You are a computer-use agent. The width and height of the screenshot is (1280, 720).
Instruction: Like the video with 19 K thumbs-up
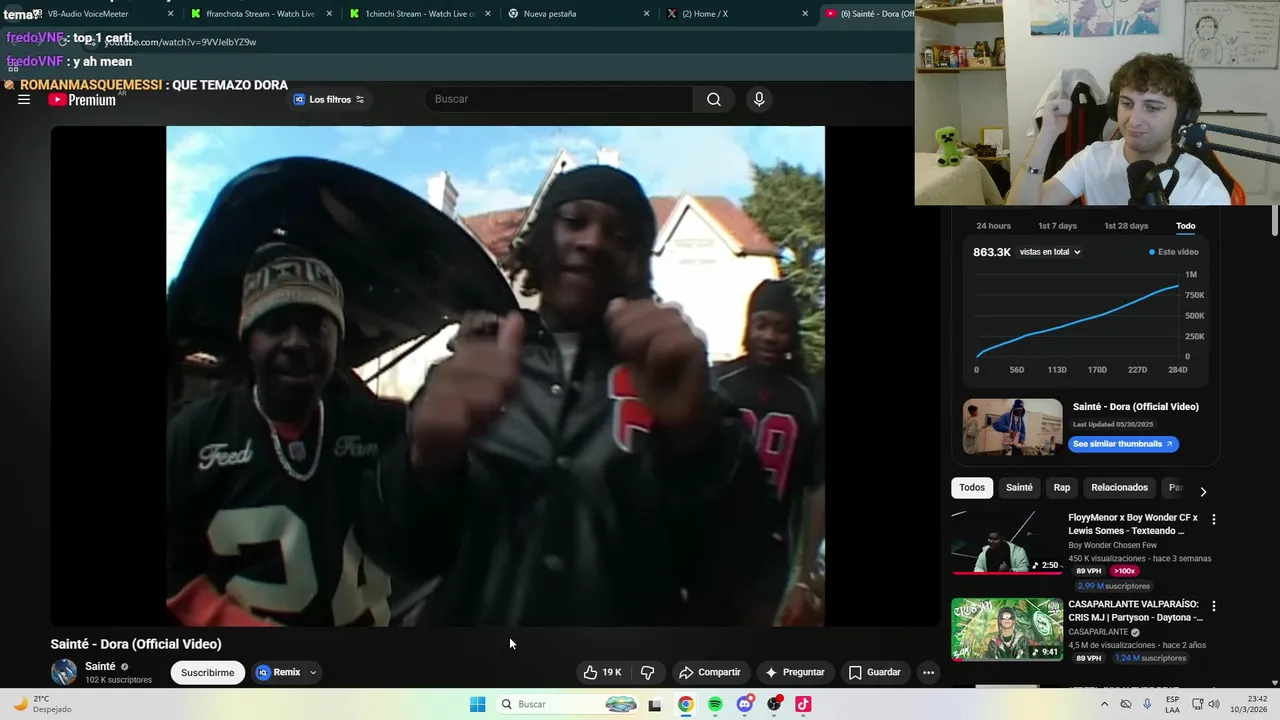pyautogui.click(x=602, y=672)
